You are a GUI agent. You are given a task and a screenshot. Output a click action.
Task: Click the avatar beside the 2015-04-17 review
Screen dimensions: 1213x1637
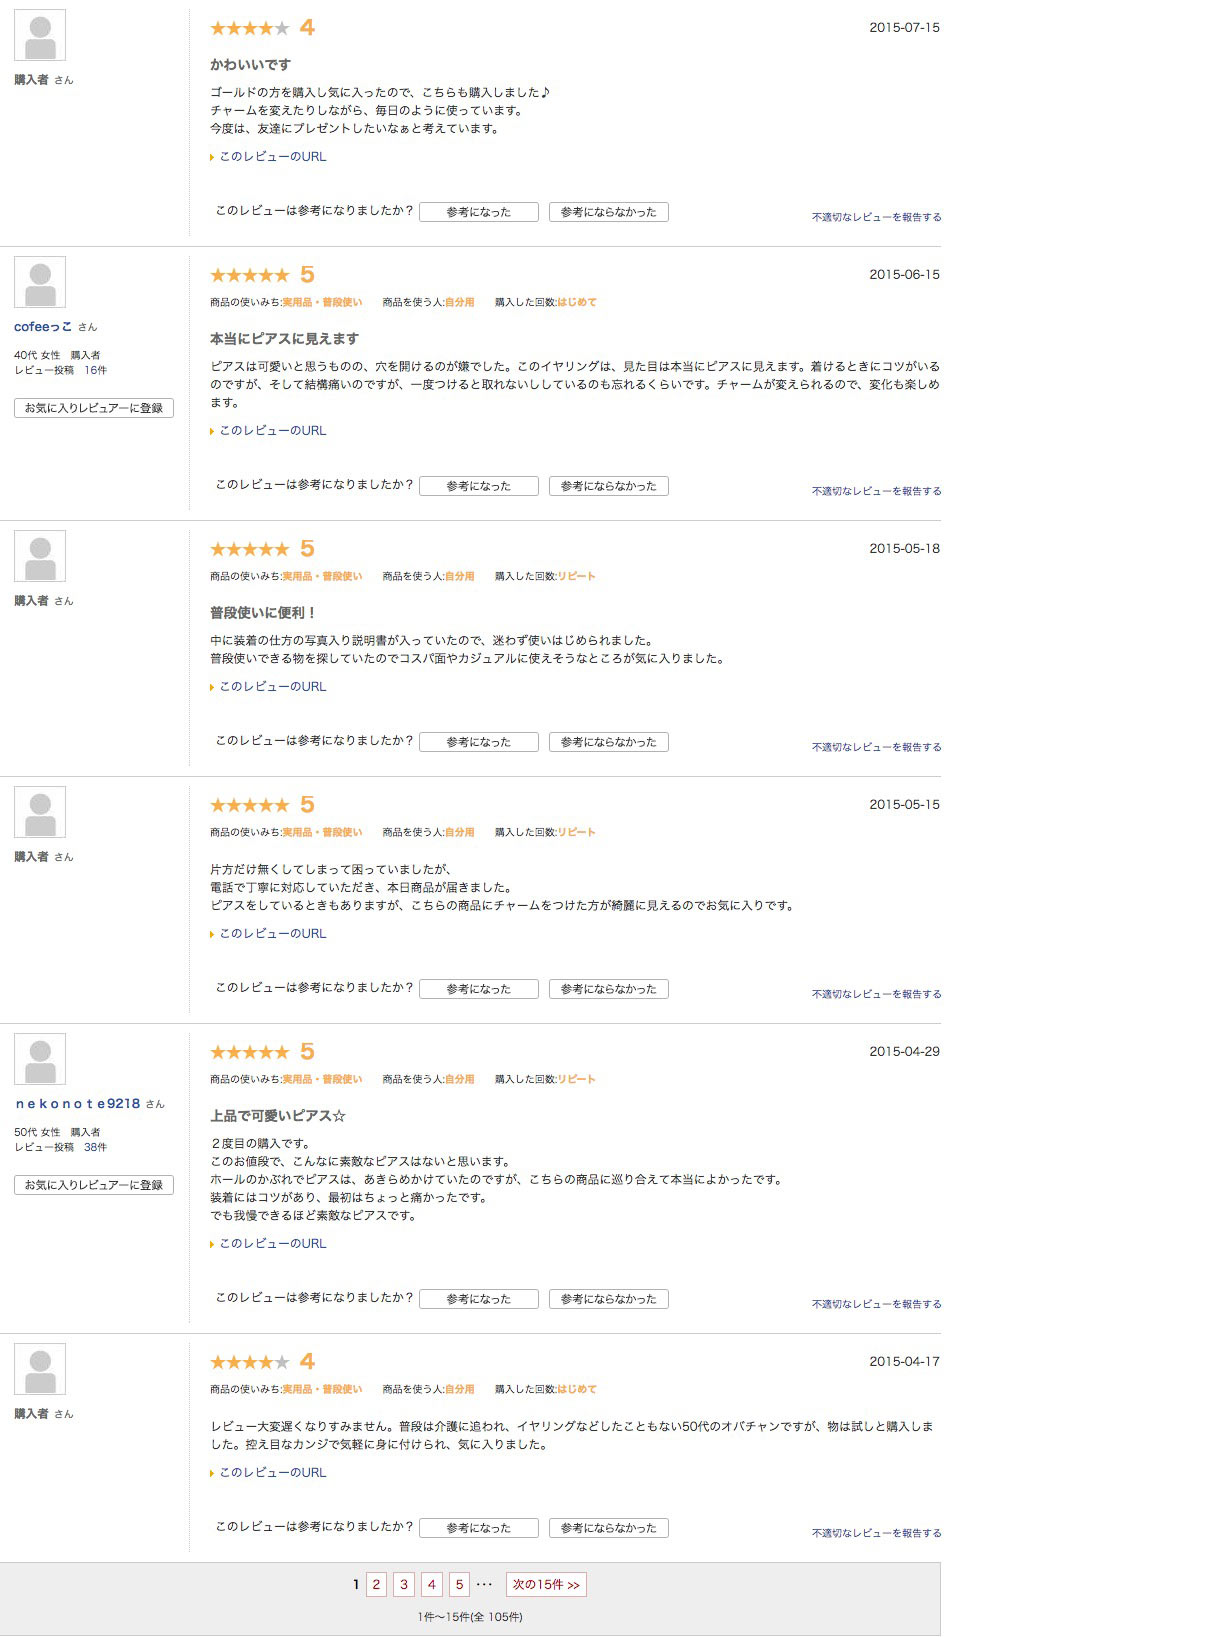[40, 1369]
